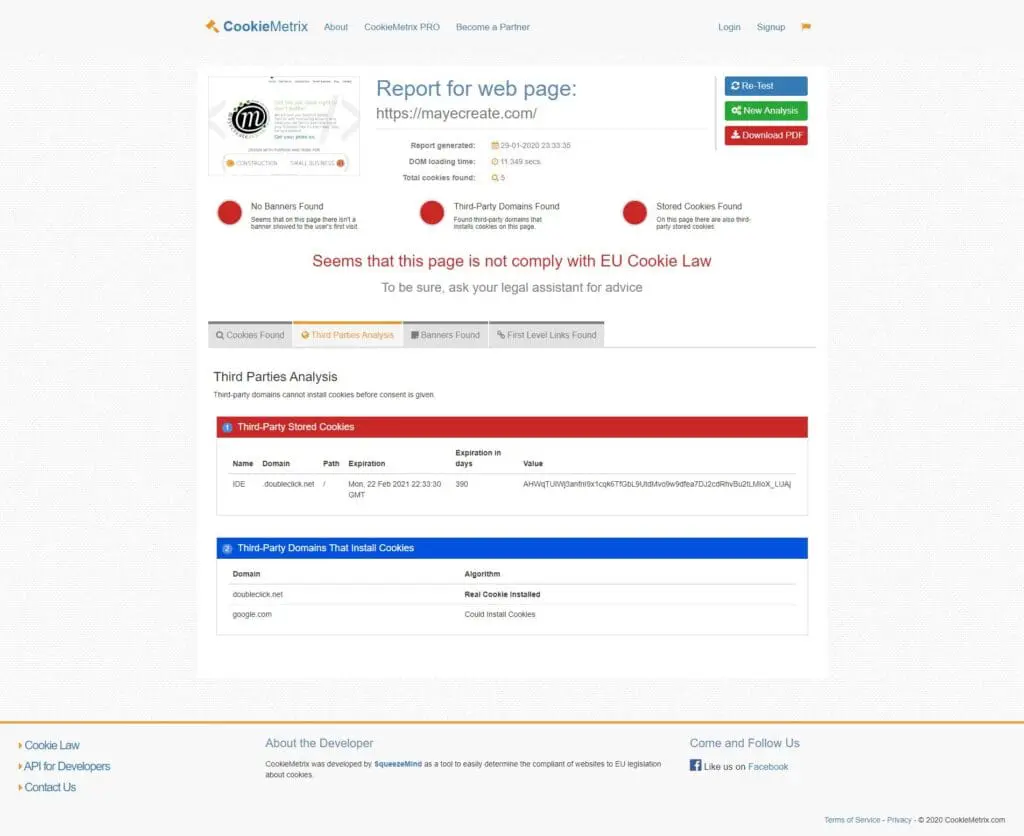Click the red Stored Cookies Found indicator
The width and height of the screenshot is (1024, 836).
(635, 213)
